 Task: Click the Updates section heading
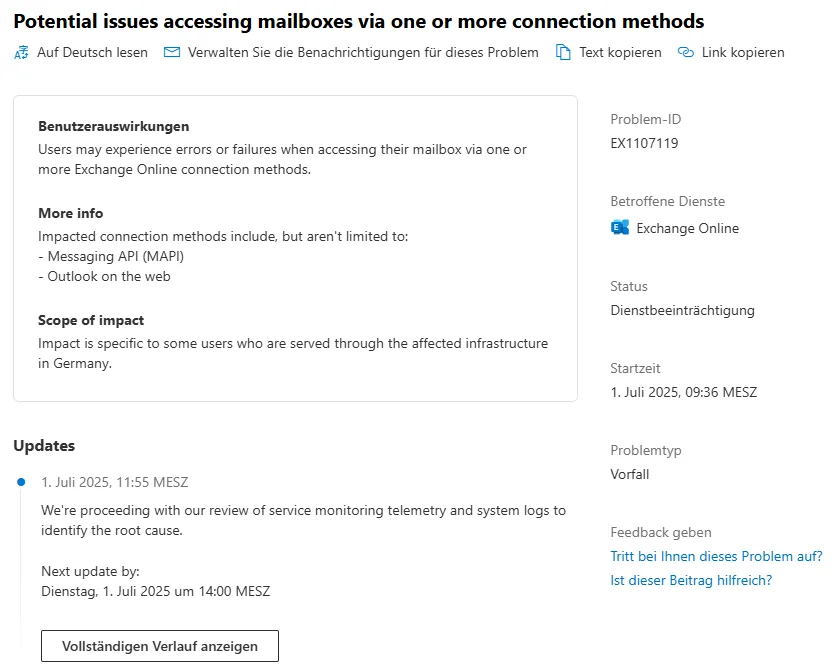click(x=44, y=446)
